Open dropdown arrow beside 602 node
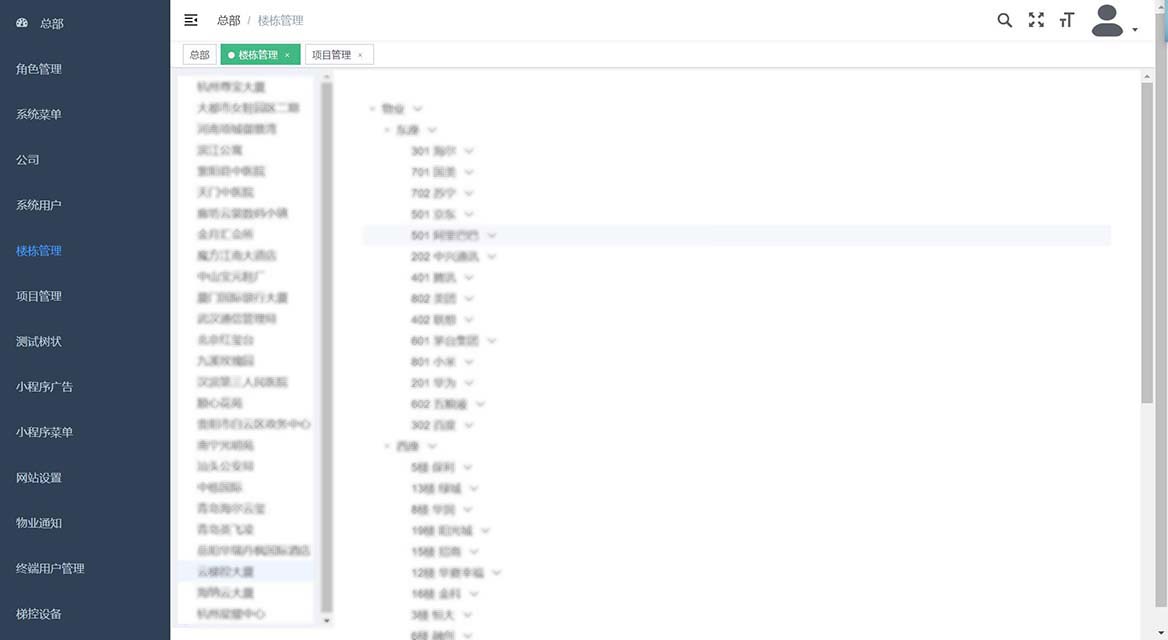Screen dimensions: 1168x640 point(481,404)
